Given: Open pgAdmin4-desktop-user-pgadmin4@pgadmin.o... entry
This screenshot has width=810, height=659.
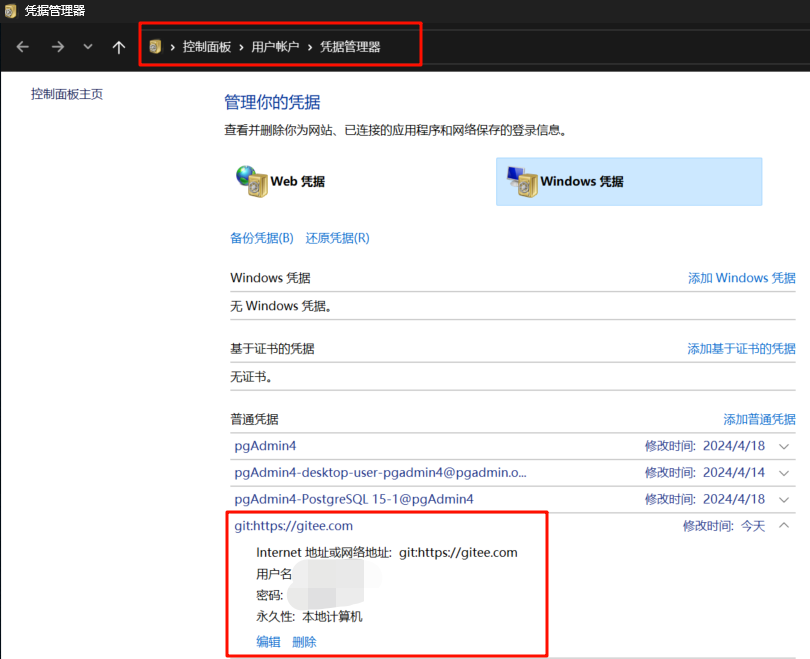Looking at the screenshot, I should (x=381, y=473).
